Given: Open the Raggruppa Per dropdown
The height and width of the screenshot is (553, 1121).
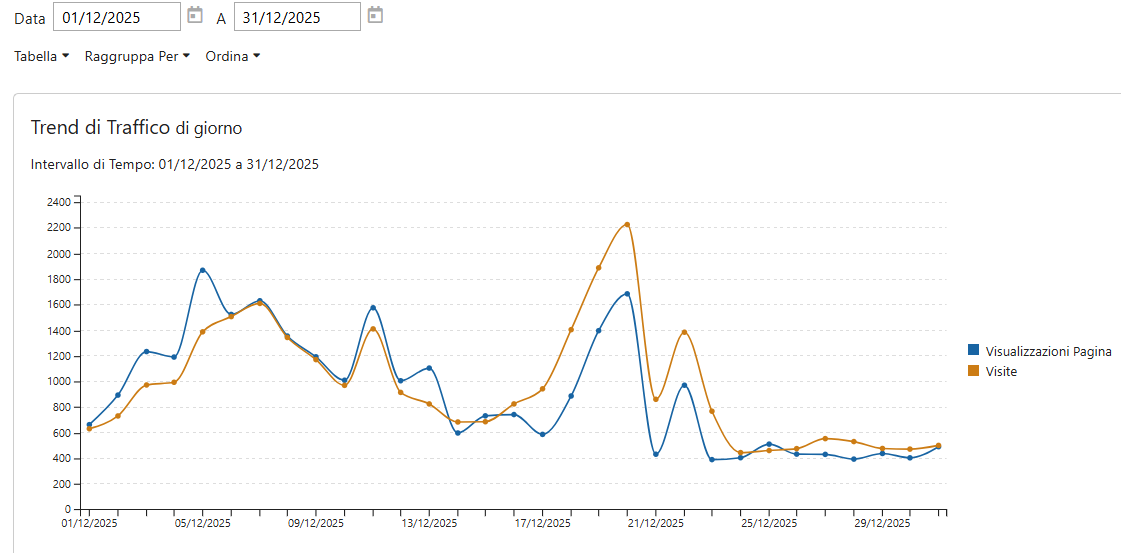Looking at the screenshot, I should [x=137, y=56].
